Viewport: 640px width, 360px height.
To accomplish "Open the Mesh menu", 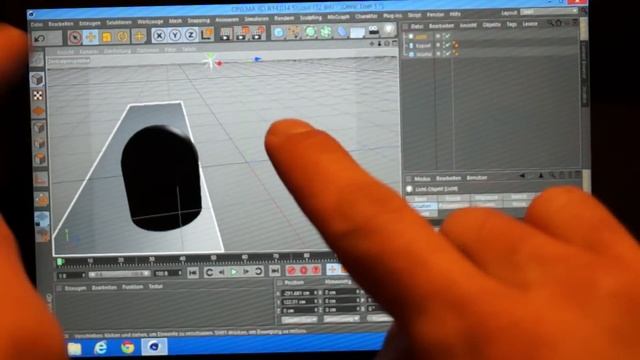I will click(176, 21).
